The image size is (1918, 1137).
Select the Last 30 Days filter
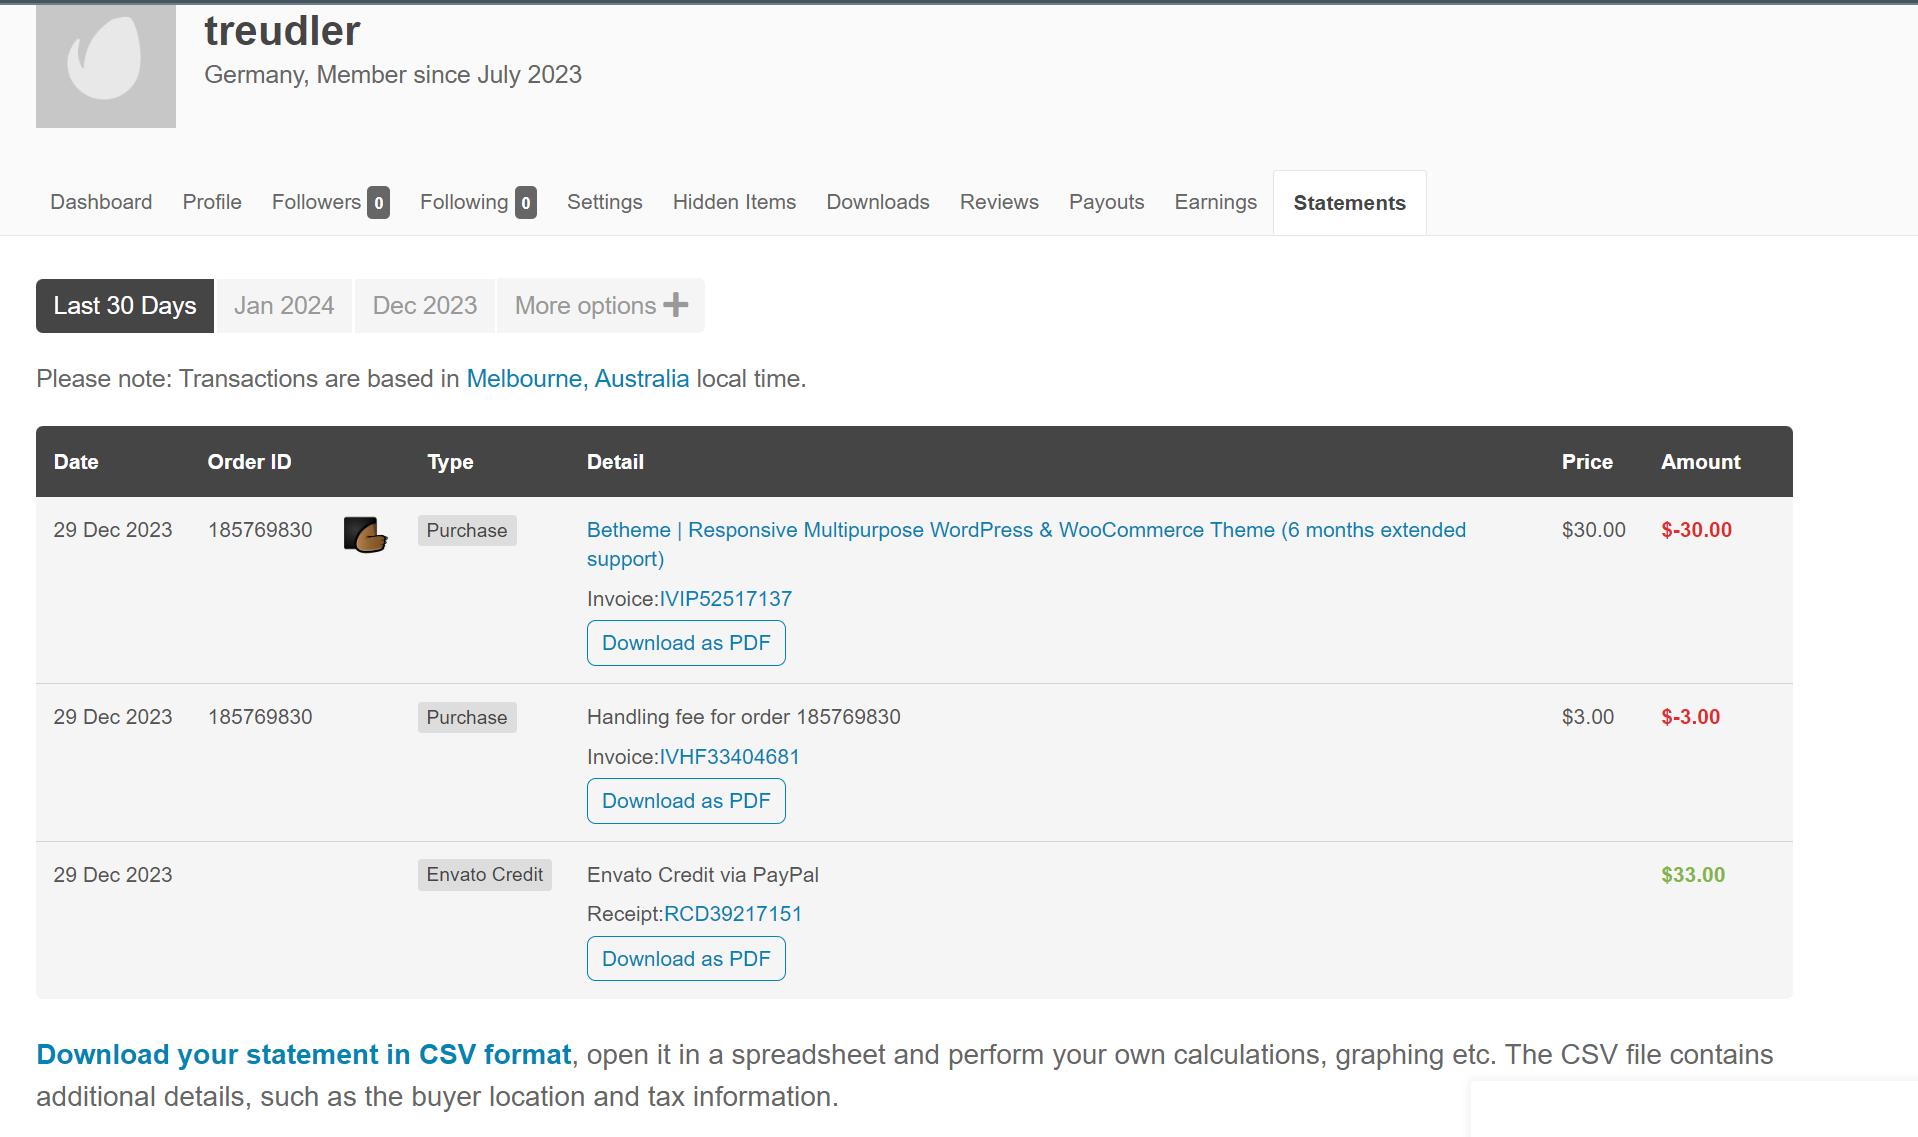pos(125,305)
